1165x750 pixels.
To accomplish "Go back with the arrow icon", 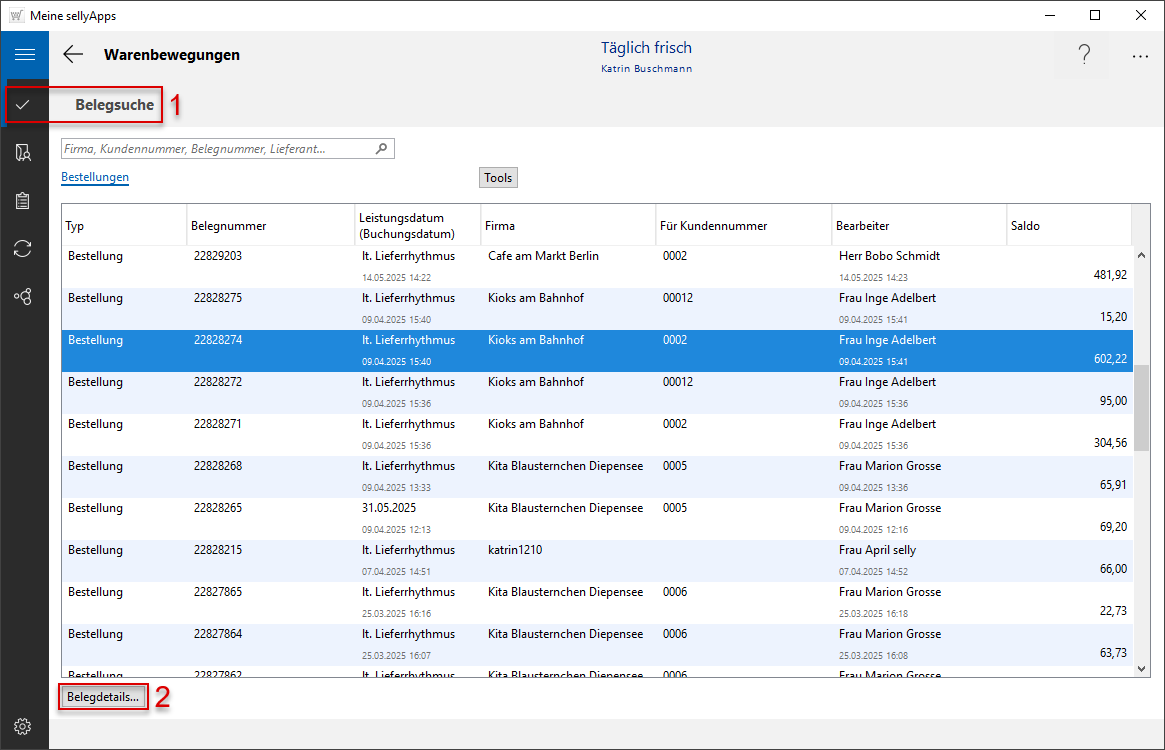I will (73, 55).
